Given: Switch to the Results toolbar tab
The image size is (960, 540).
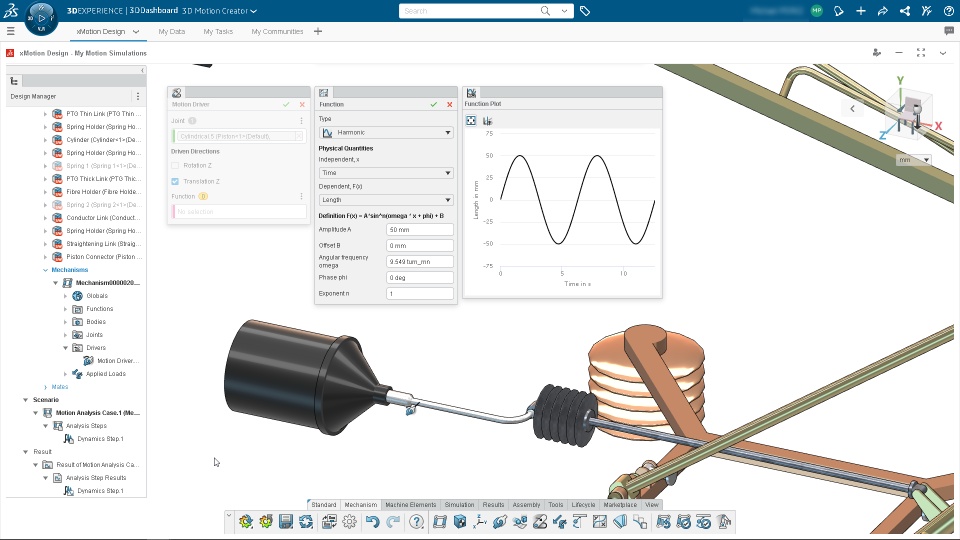Looking at the screenshot, I should point(493,504).
